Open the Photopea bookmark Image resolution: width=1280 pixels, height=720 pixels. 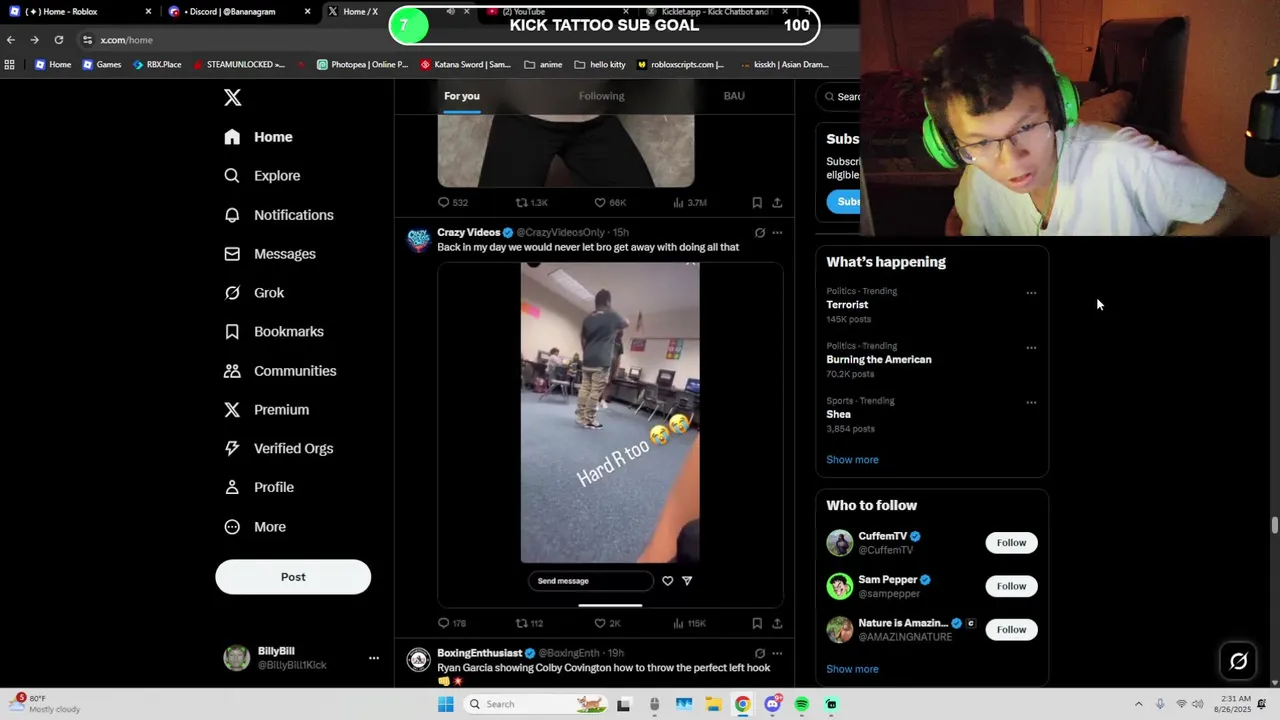(362, 65)
